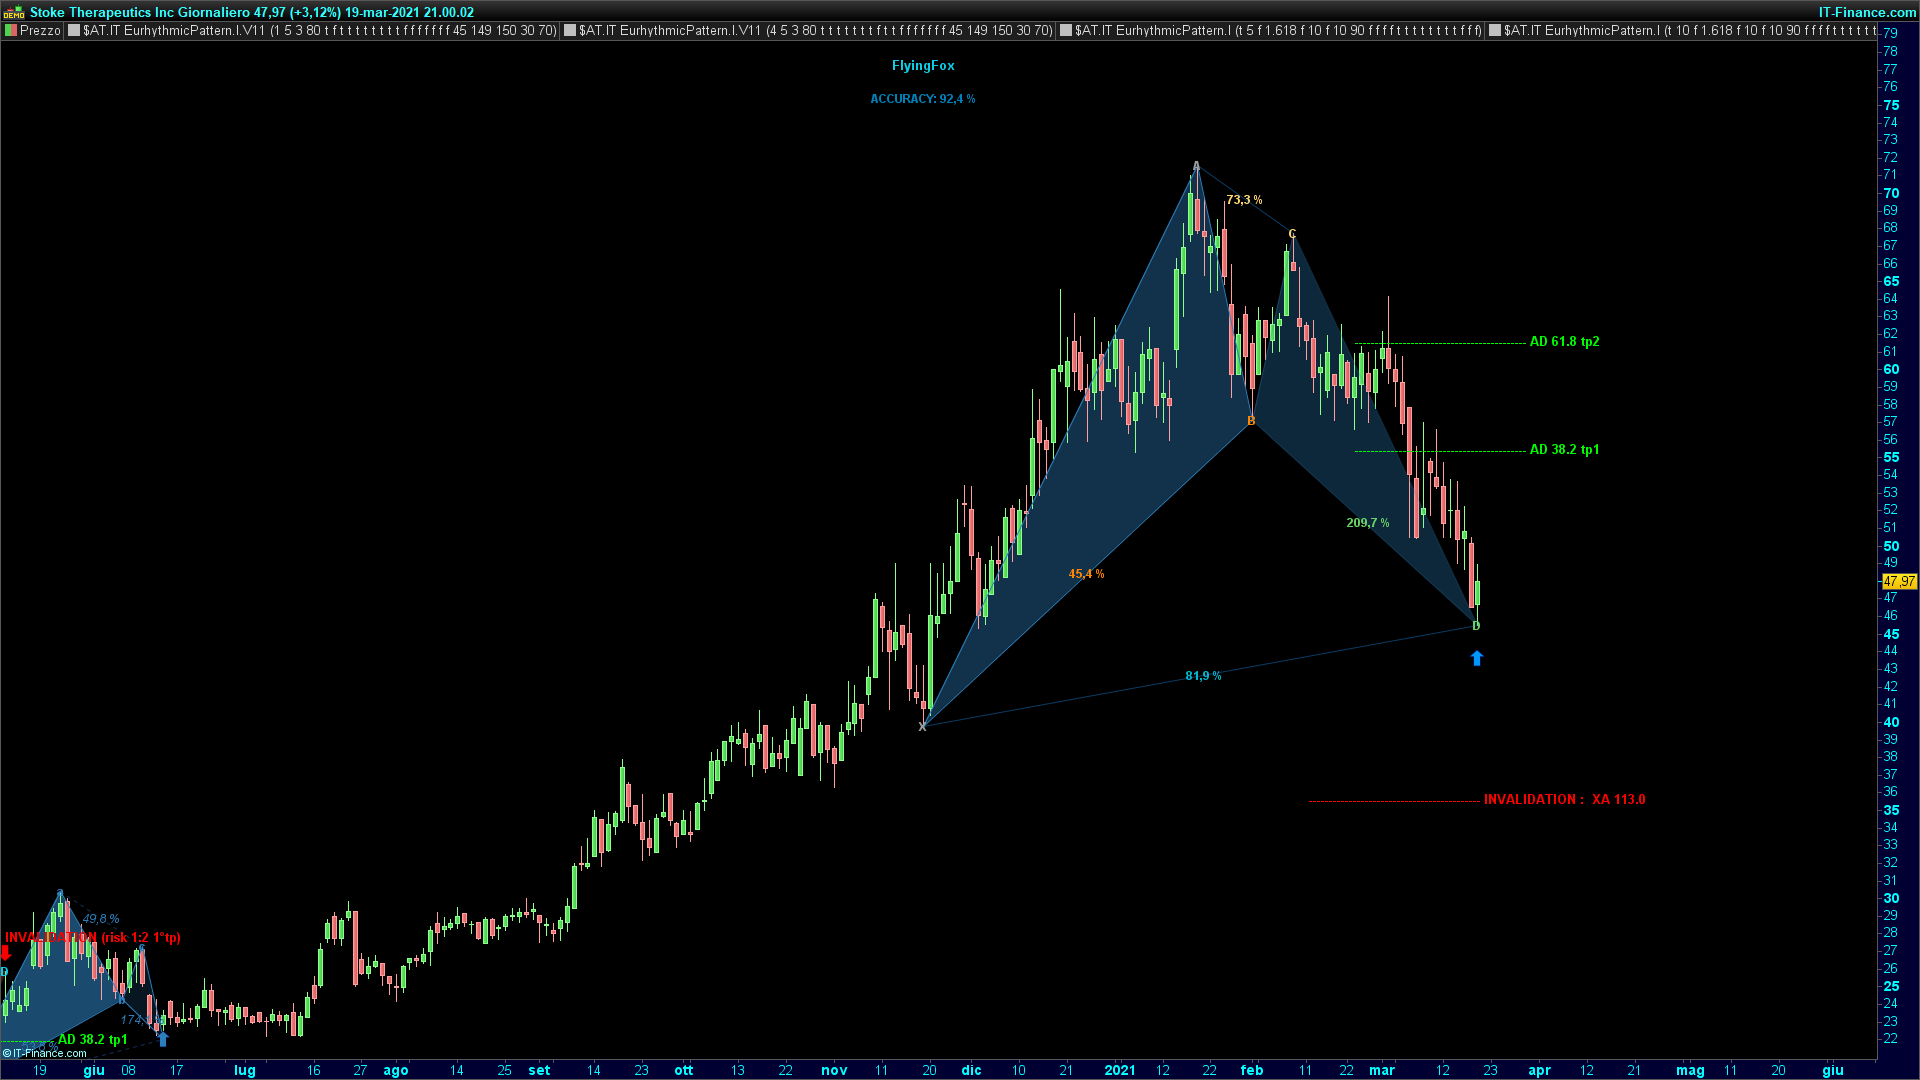Open EurhythmicPattern.I (t 10 f 1.618) label
This screenshot has width=1920, height=1080.
[1690, 31]
